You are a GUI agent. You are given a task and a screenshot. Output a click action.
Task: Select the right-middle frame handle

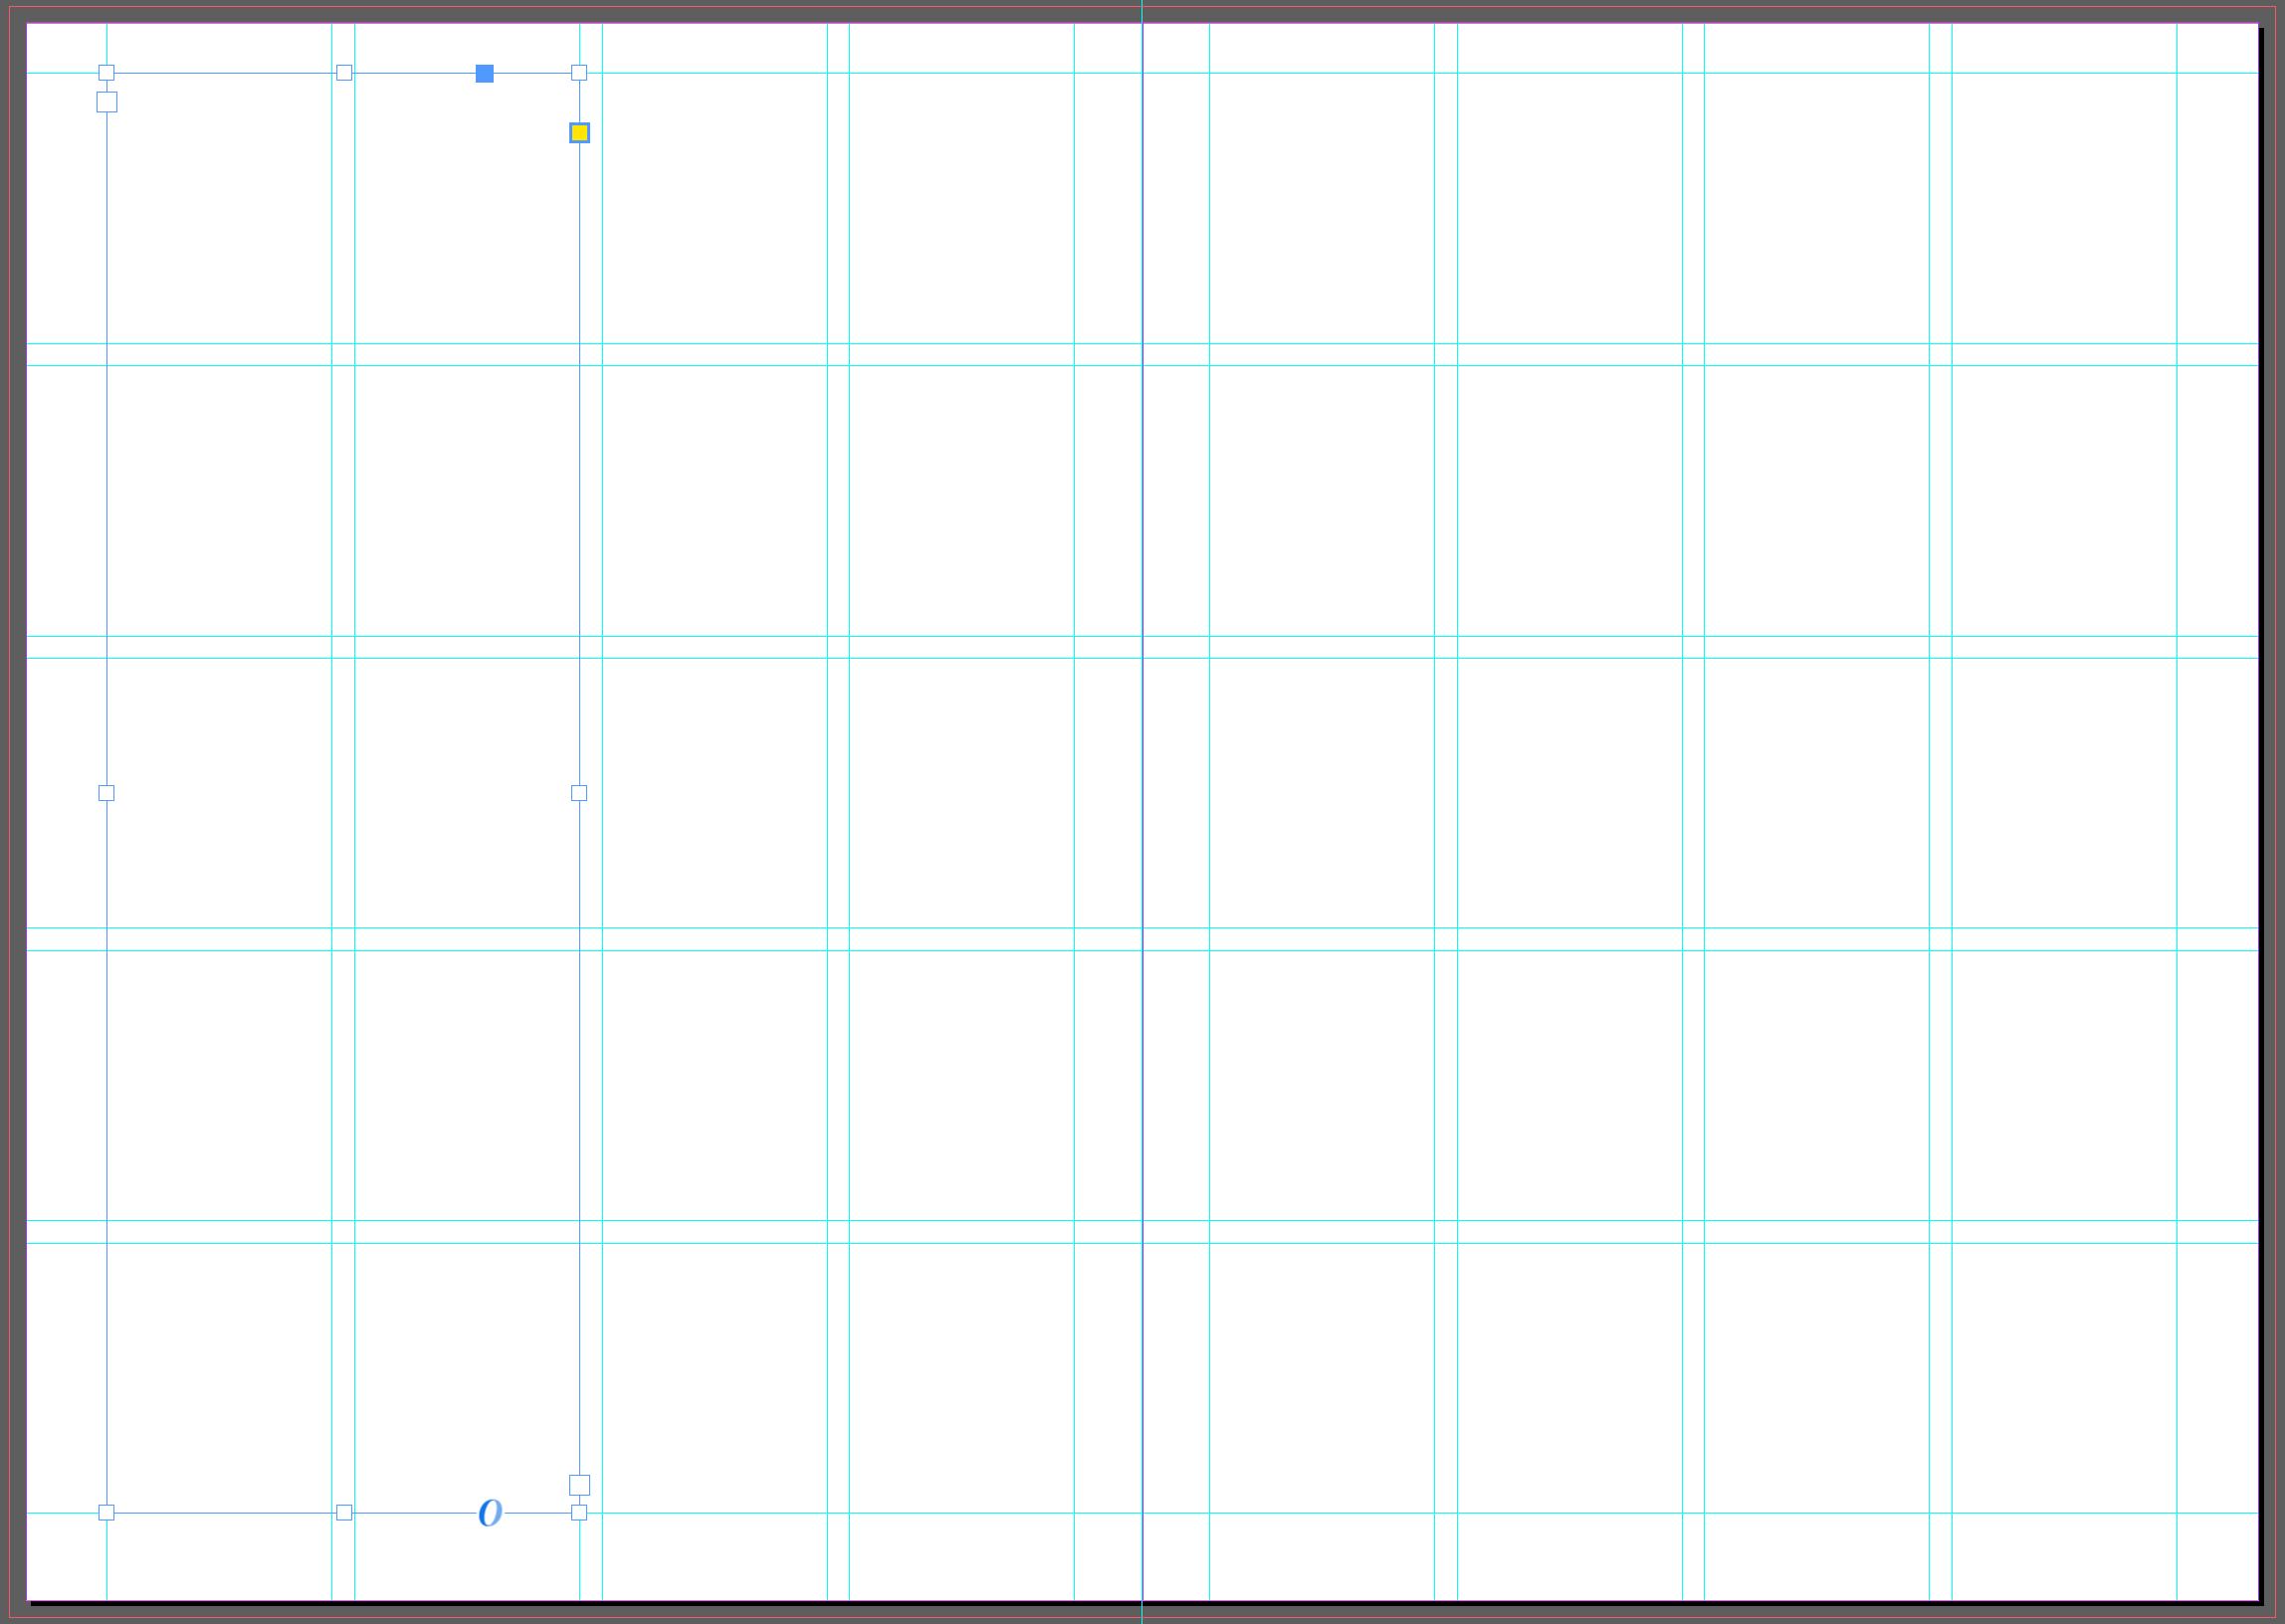[x=579, y=793]
